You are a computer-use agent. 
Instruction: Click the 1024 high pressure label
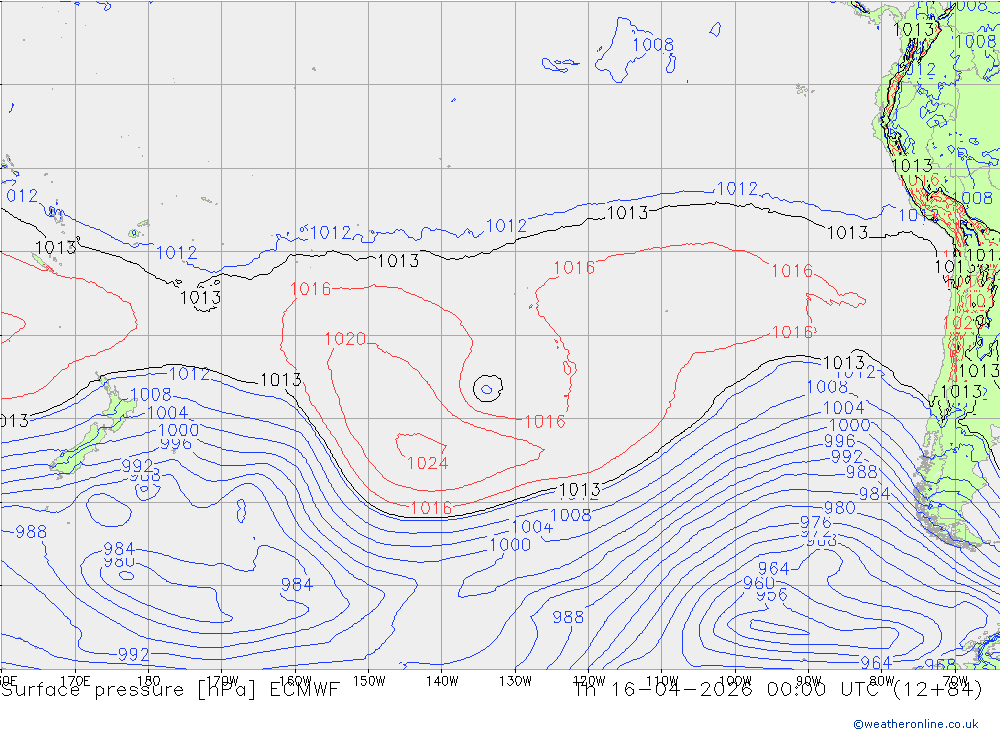click(427, 463)
